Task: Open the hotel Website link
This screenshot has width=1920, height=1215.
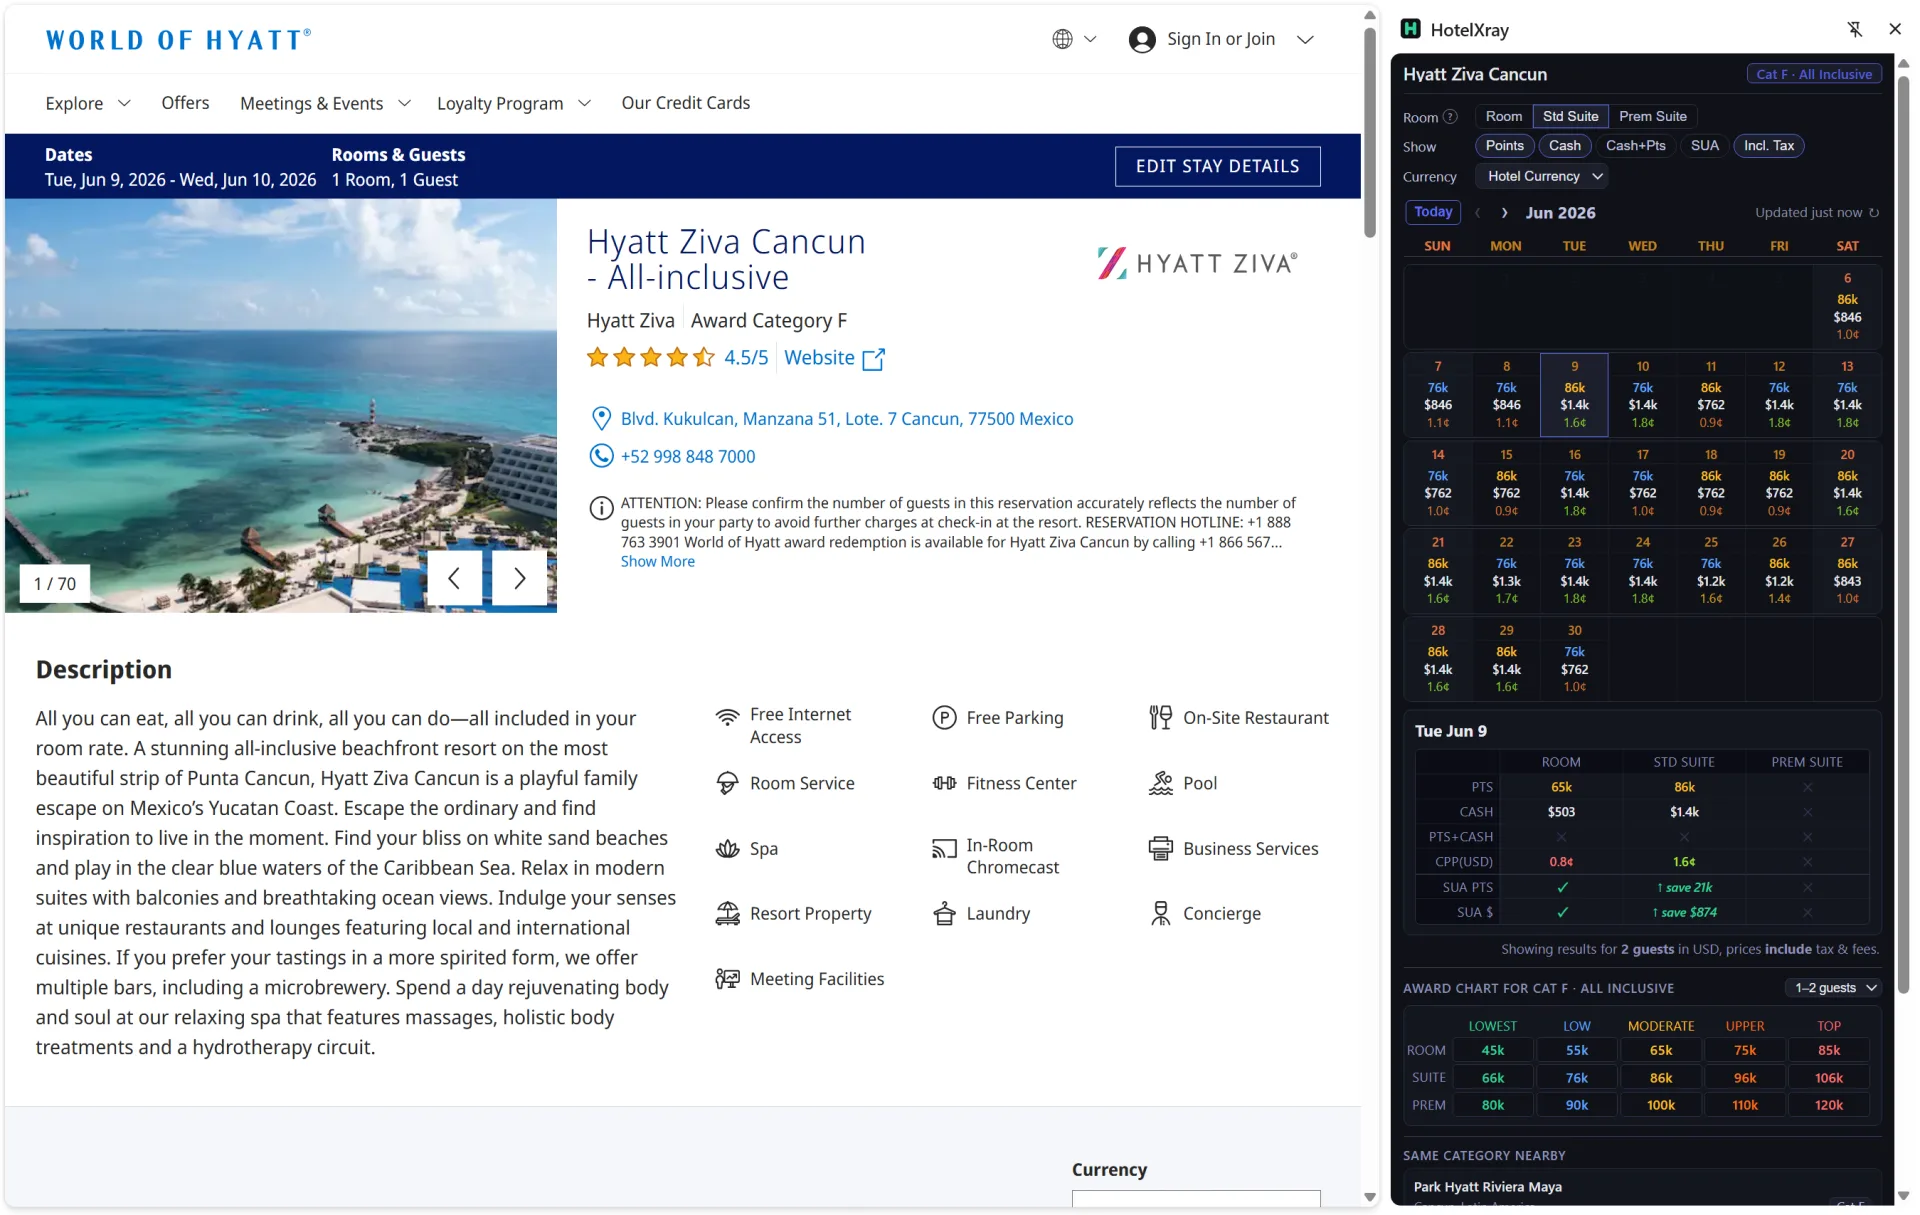Action: pyautogui.click(x=819, y=358)
